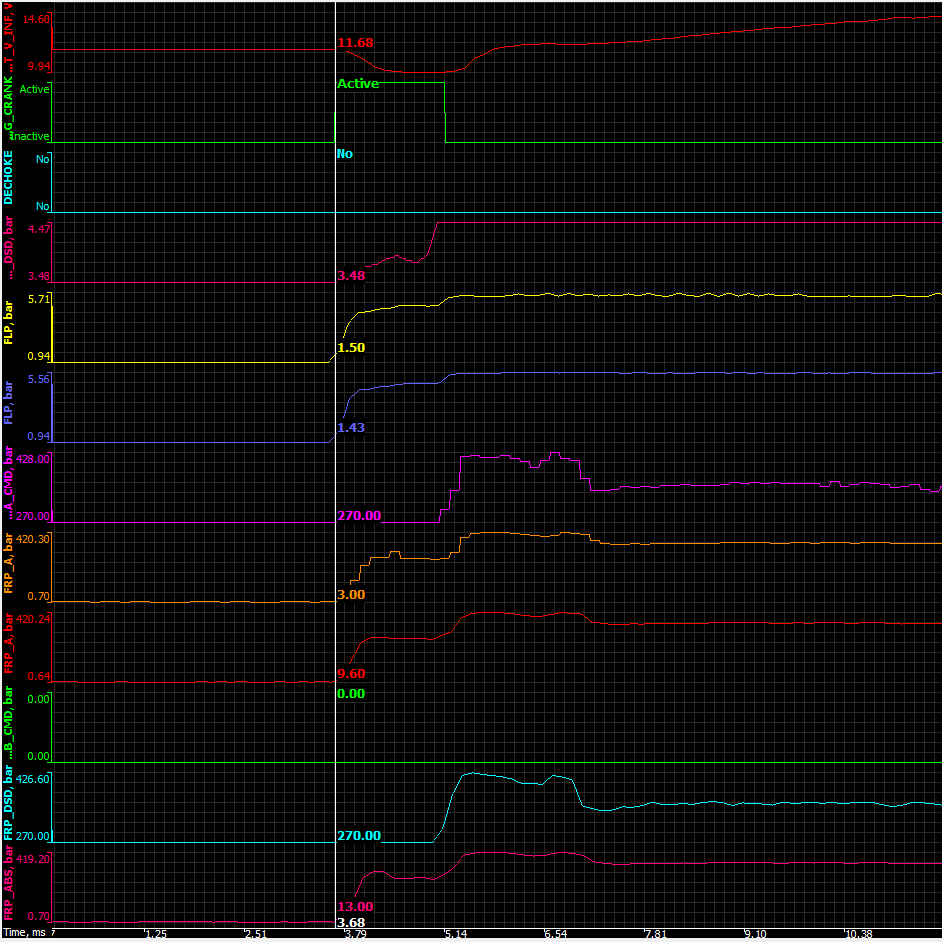Select the orange FRP_A, bar axis label
This screenshot has width=942, height=942.
[x=9, y=563]
